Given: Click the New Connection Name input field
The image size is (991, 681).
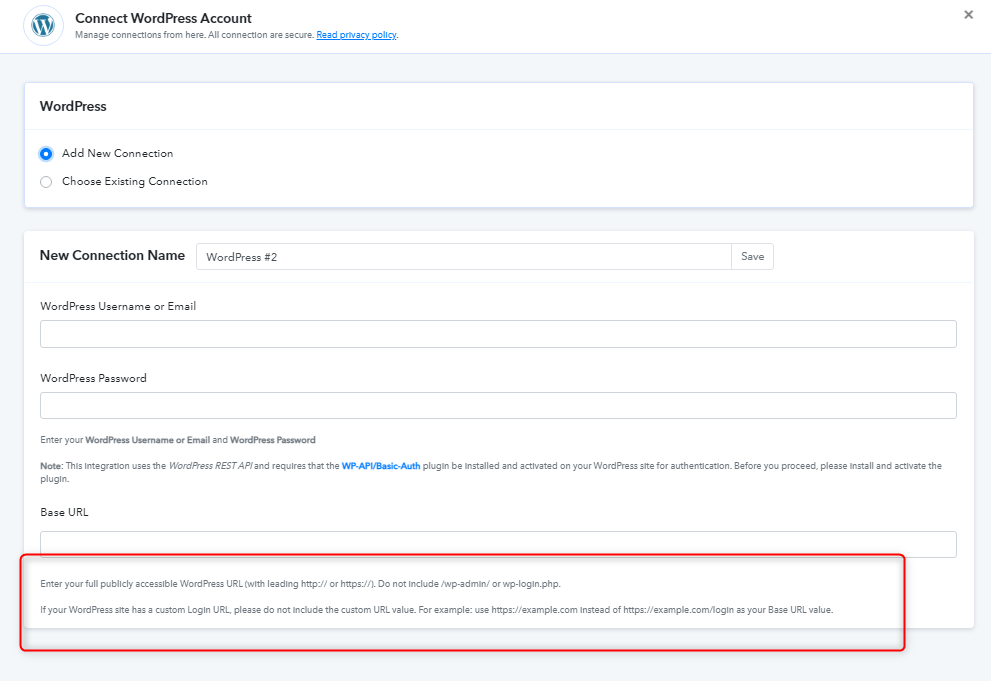Looking at the screenshot, I should click(x=463, y=256).
